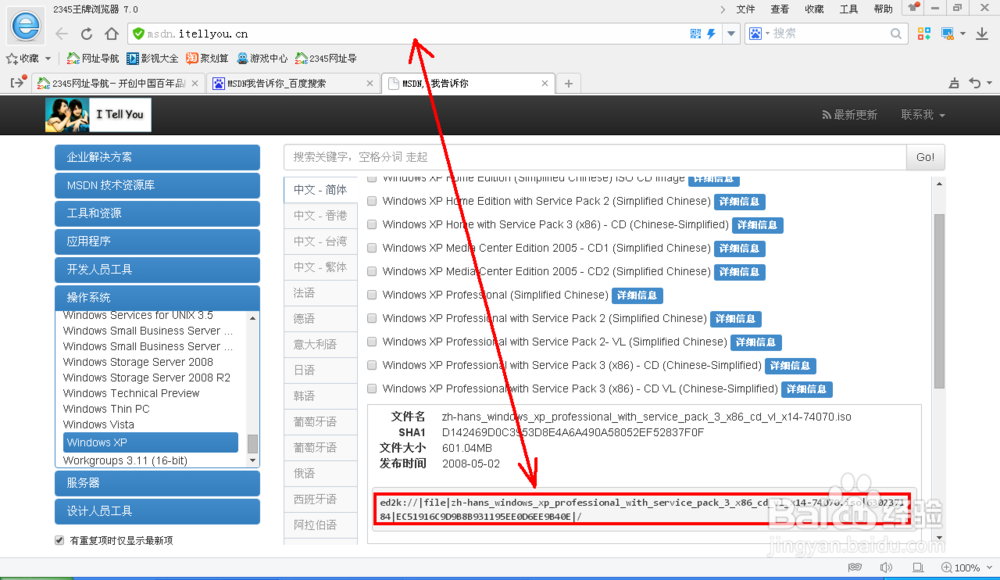This screenshot has height=580, width=1000.
Task: Click the 详细信息 link beside Windows XP Professional
Action: pyautogui.click(x=637, y=295)
